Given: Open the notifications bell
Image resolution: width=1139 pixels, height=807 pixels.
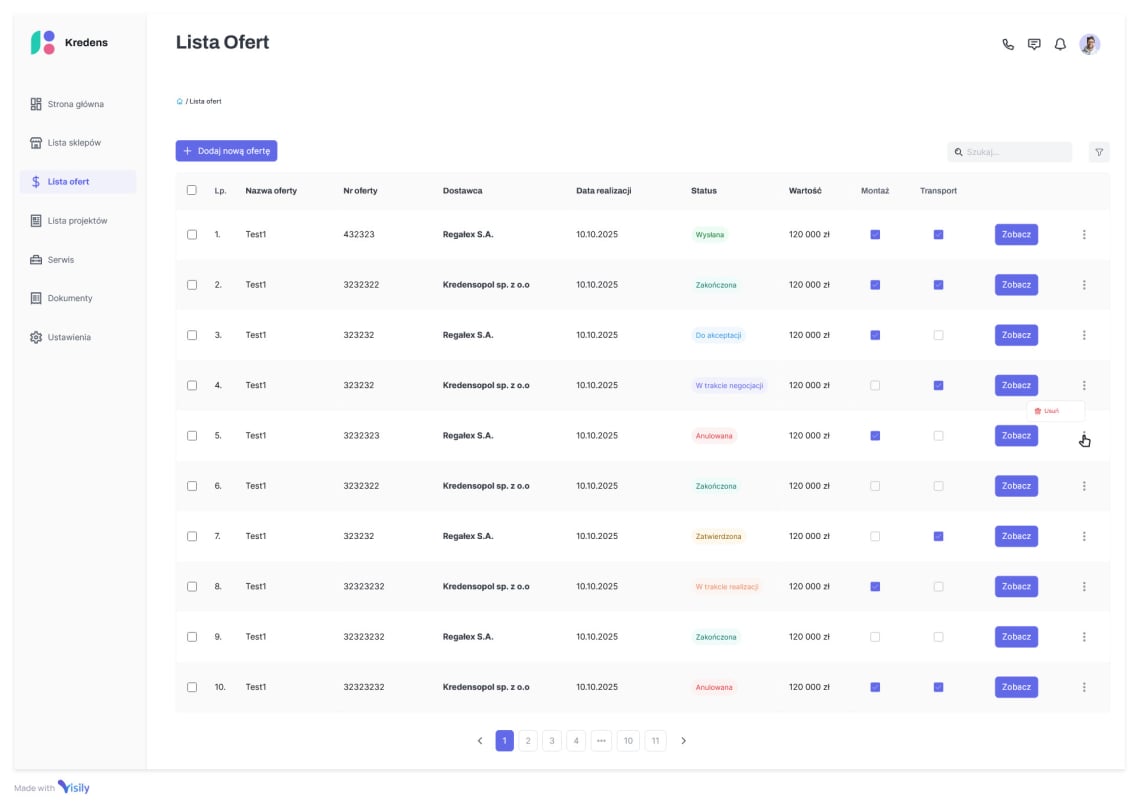Looking at the screenshot, I should (x=1060, y=44).
